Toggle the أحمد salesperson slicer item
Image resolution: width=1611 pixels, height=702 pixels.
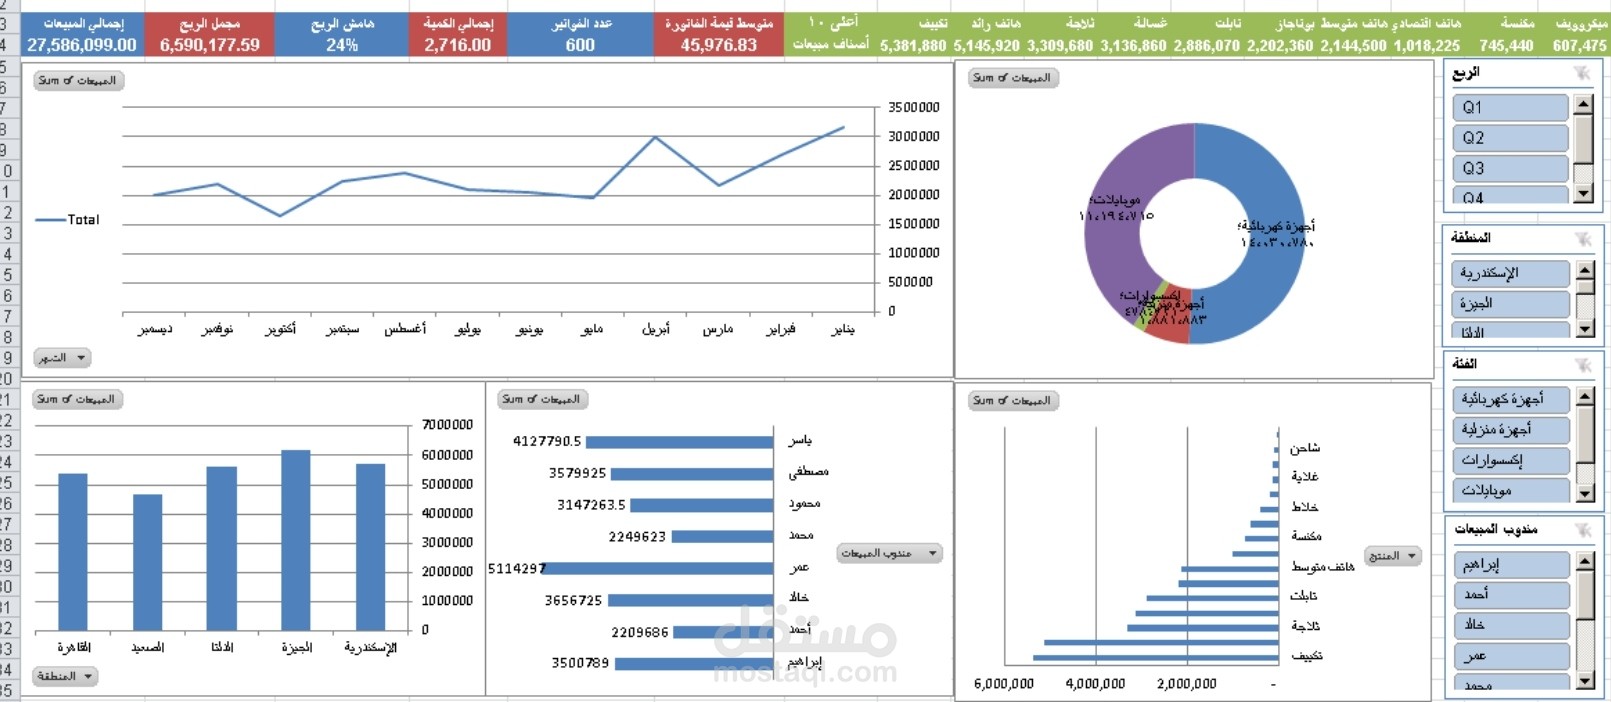pos(1510,595)
